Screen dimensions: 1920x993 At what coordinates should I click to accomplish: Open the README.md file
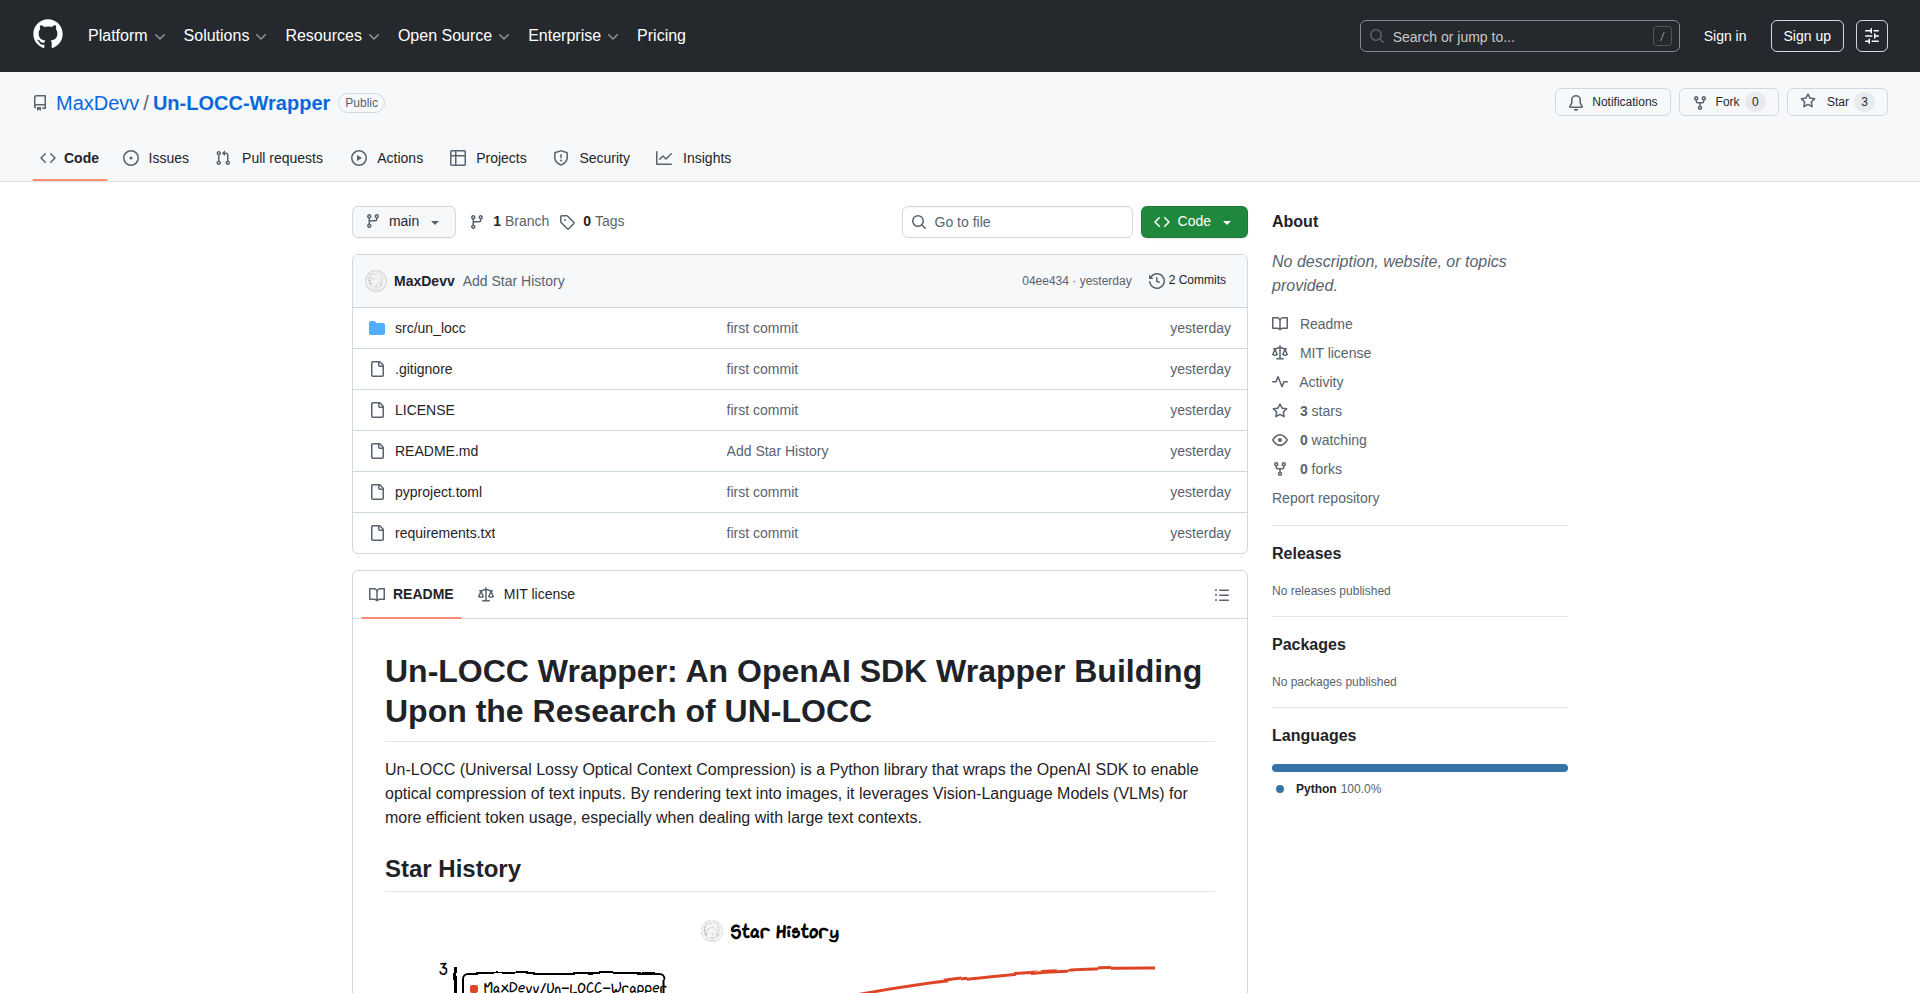(x=436, y=451)
